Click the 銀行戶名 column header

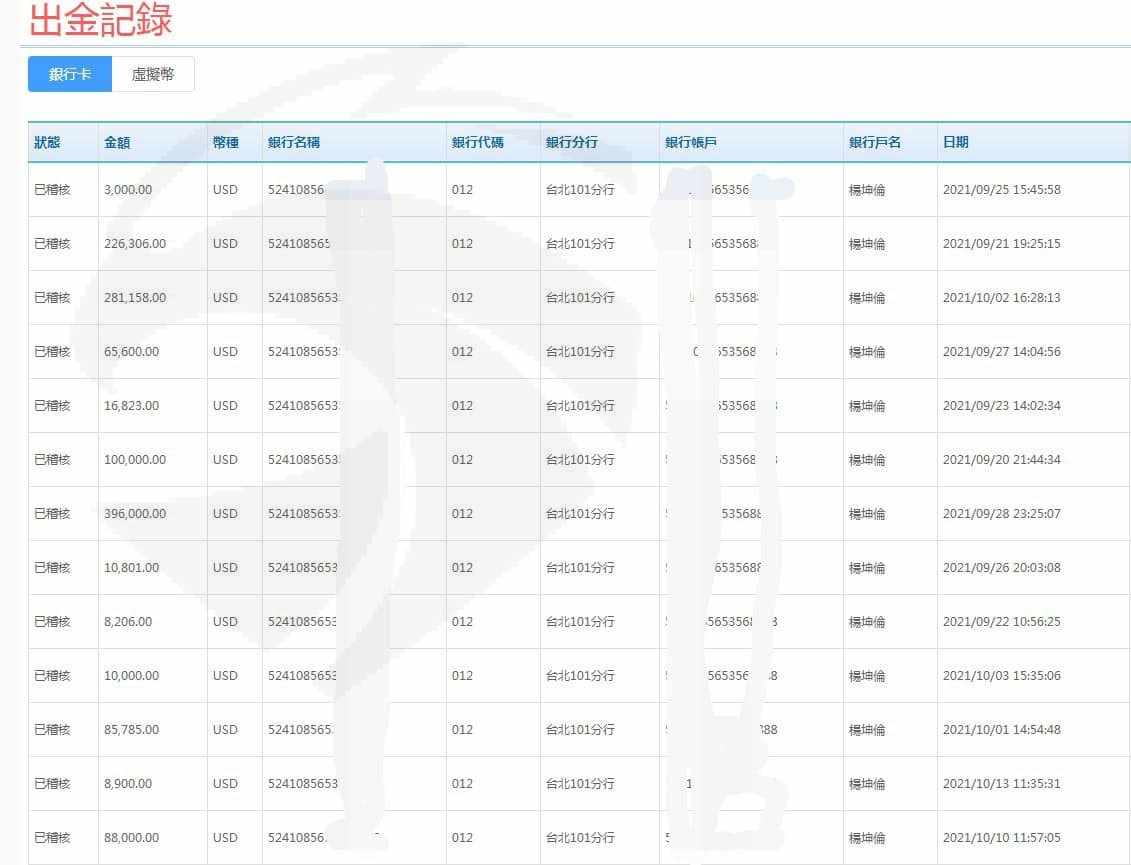875,142
